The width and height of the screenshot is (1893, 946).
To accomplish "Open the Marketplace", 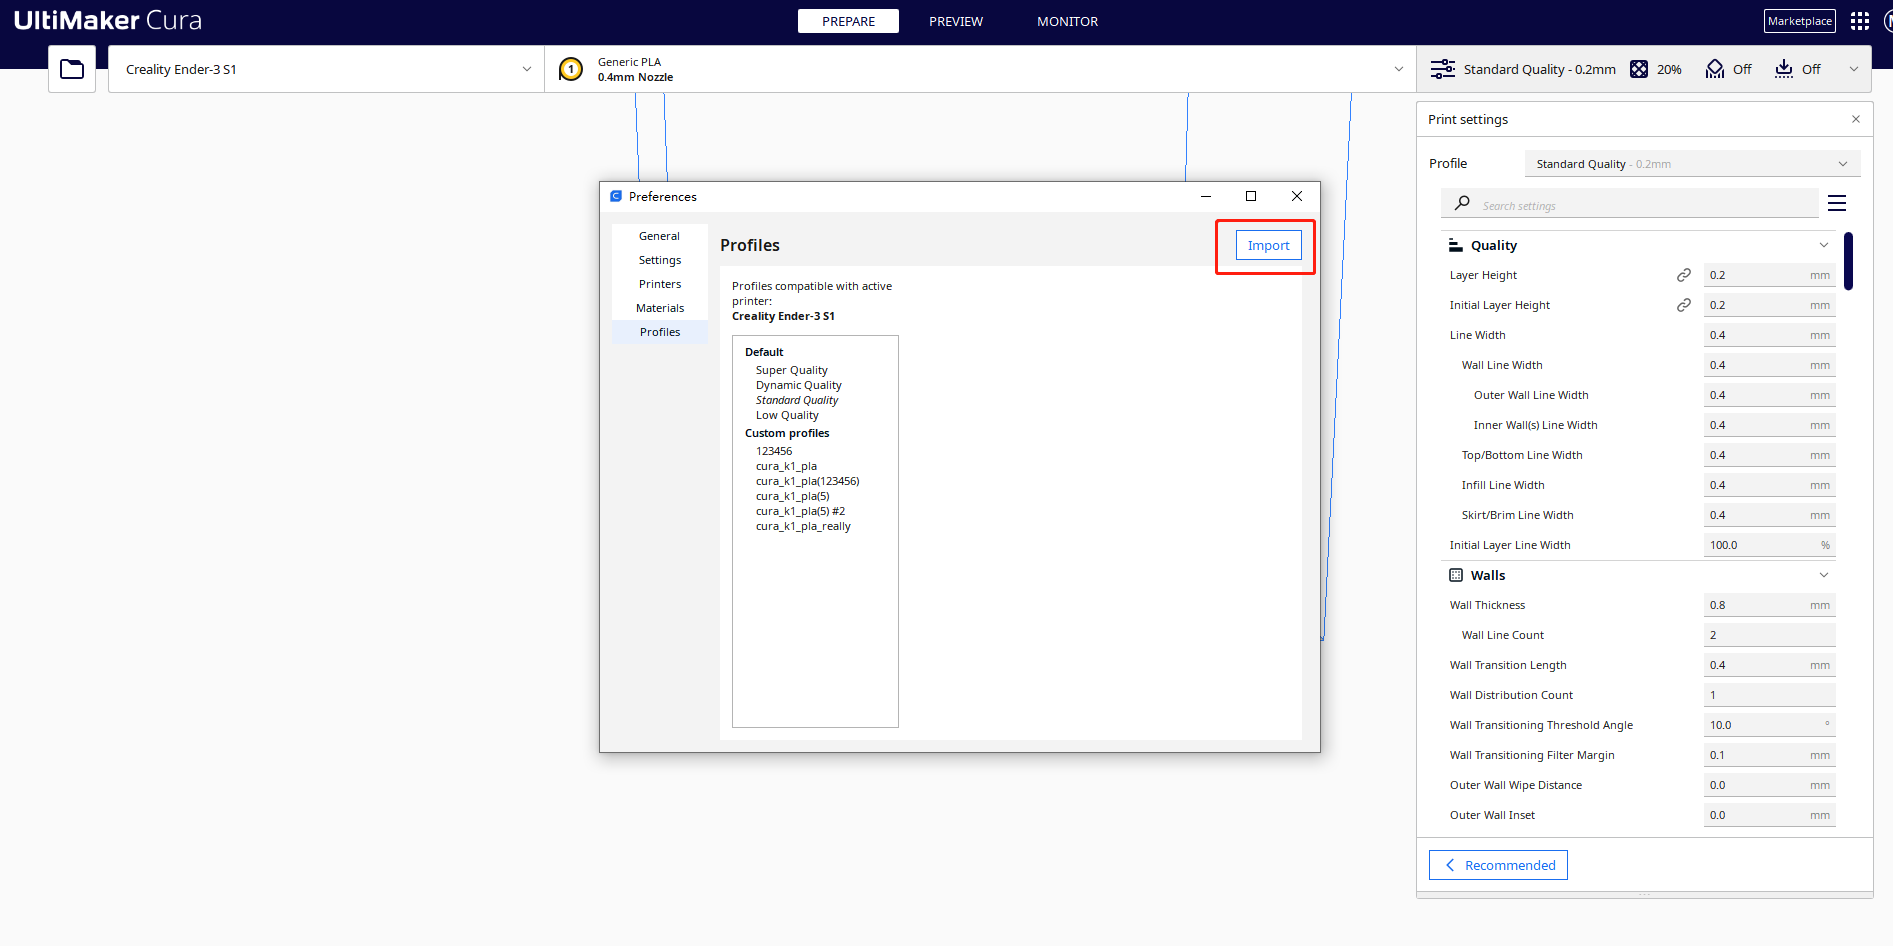I will click(x=1800, y=21).
